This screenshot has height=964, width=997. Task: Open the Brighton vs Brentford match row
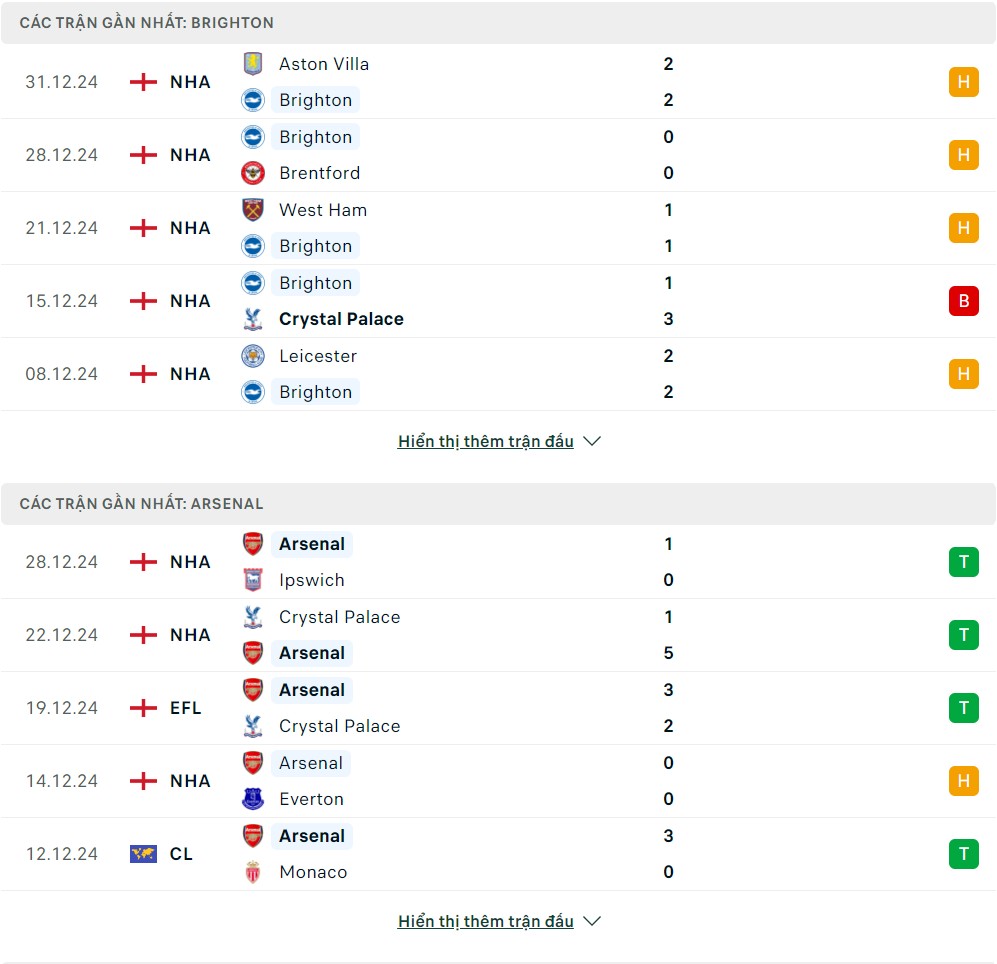tap(498, 155)
